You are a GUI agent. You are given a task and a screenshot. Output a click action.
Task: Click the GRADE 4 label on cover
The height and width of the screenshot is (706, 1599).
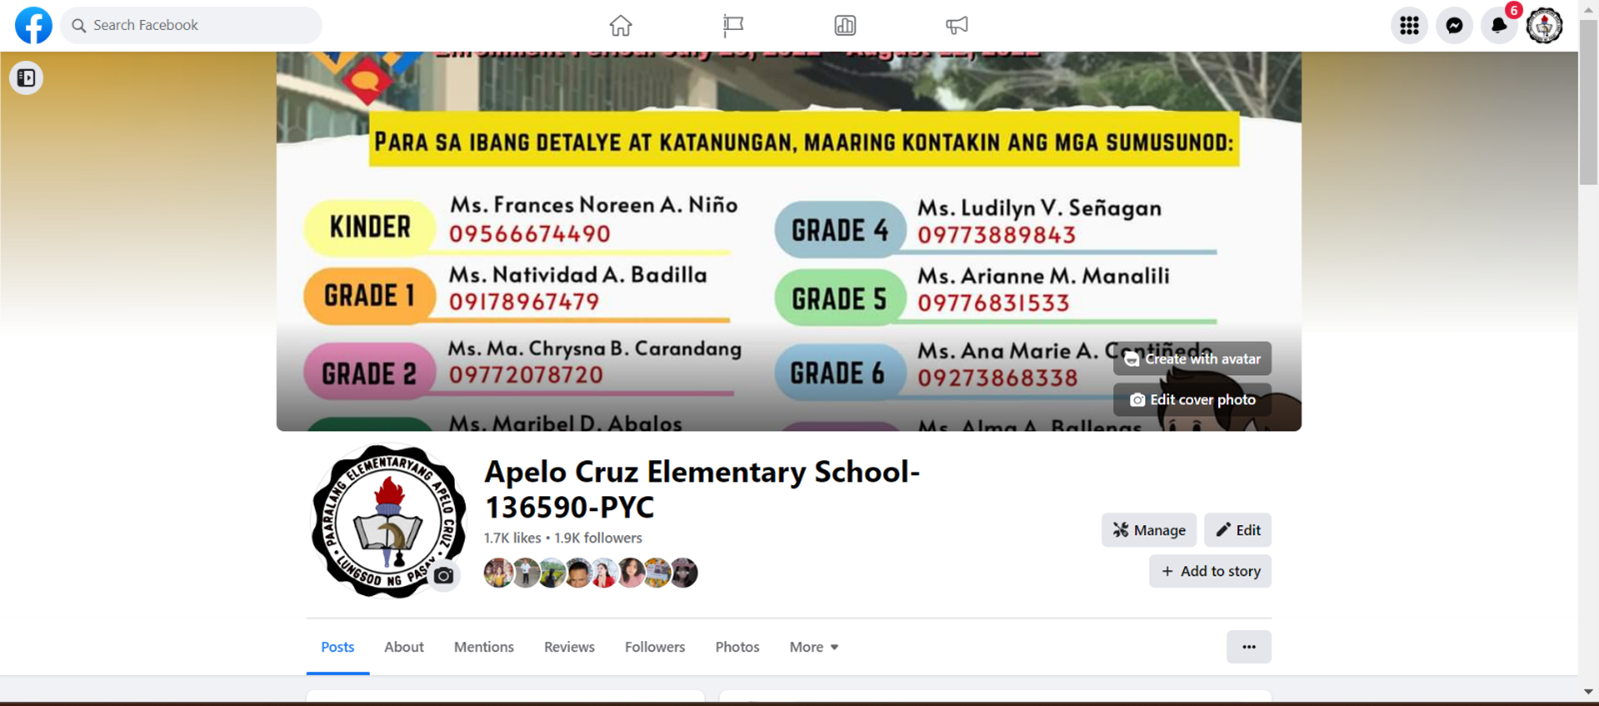pyautogui.click(x=840, y=230)
